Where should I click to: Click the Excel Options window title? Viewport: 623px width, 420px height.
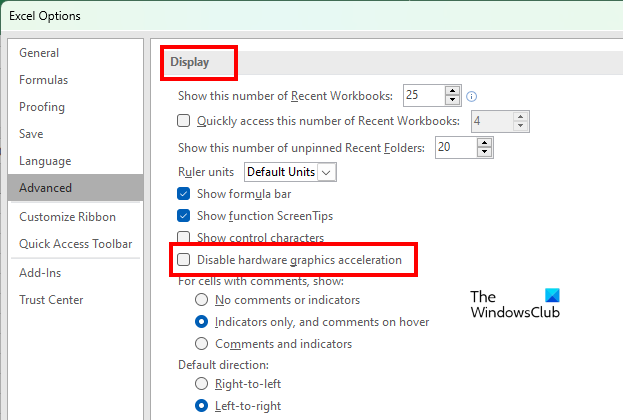pos(44,16)
